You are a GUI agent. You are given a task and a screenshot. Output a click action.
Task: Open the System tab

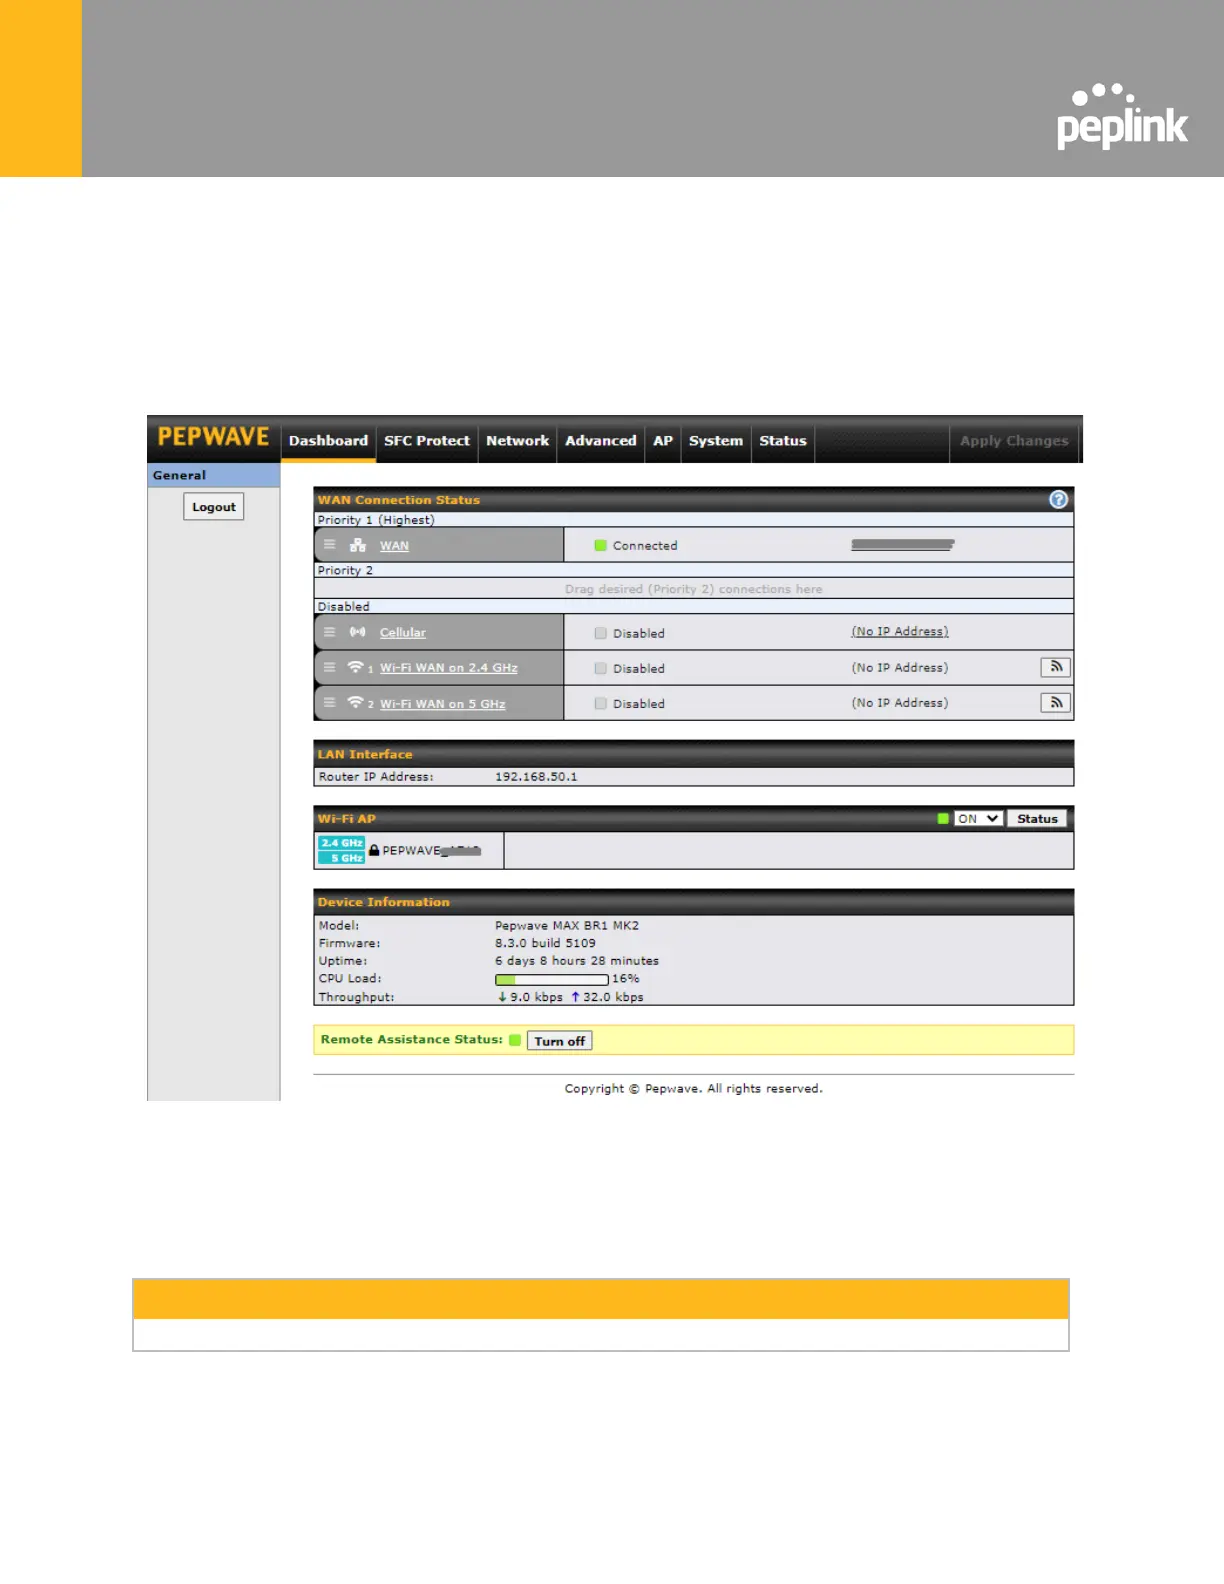[x=716, y=441]
